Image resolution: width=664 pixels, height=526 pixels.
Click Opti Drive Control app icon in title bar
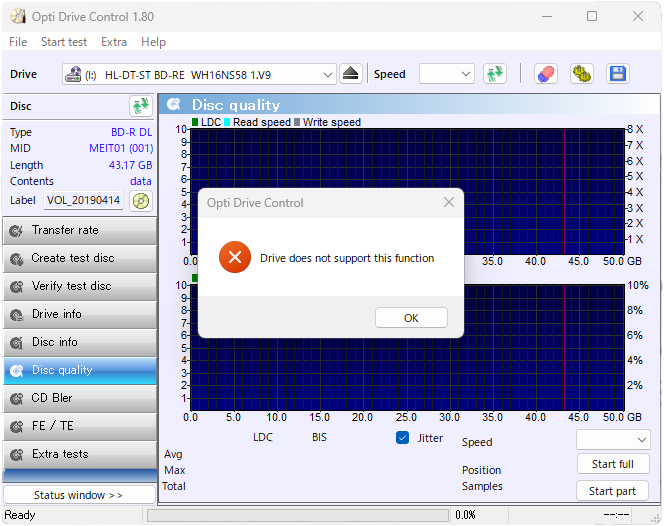pyautogui.click(x=18, y=17)
